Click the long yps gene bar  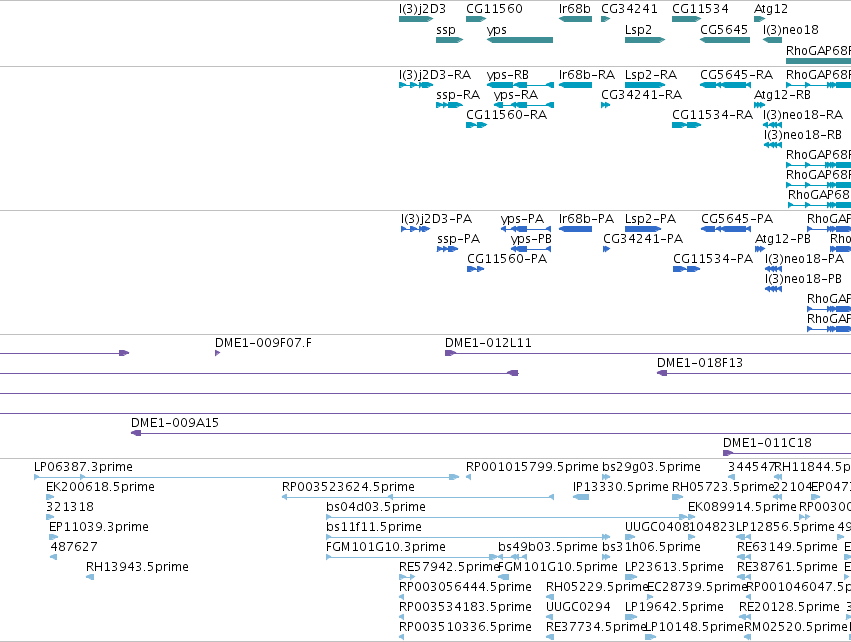click(520, 40)
